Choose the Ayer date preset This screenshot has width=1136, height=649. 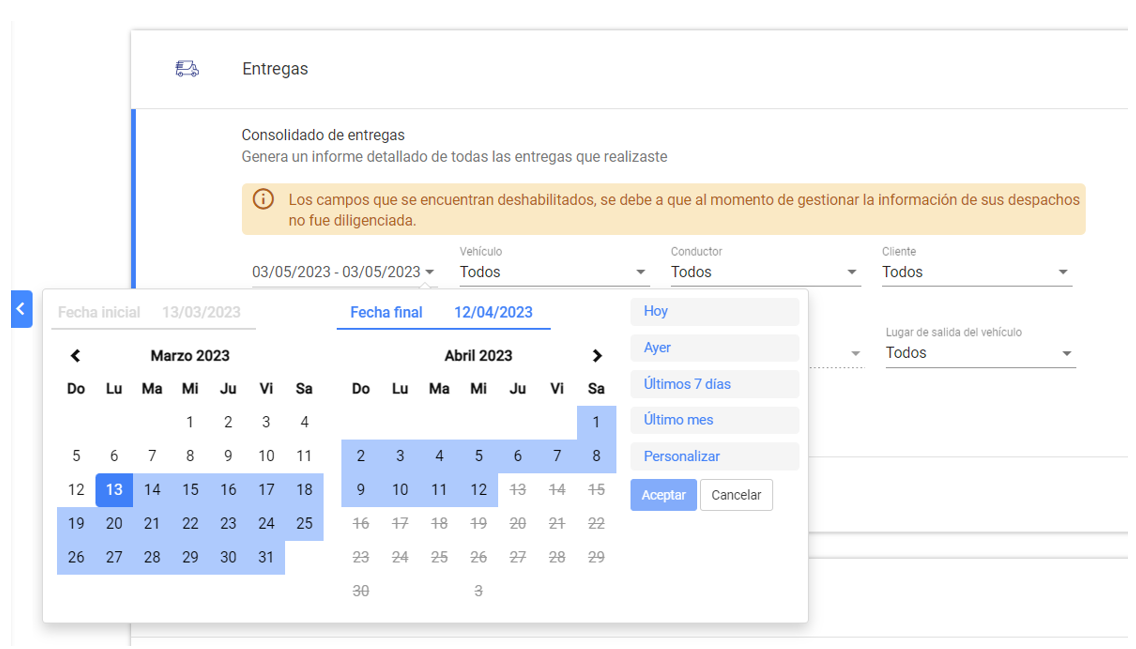click(714, 348)
